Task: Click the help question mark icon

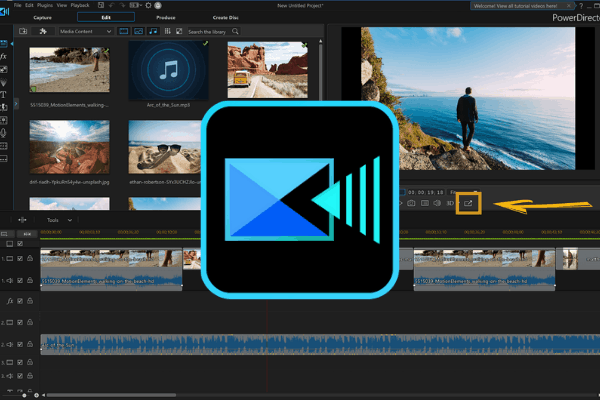Action: 581,6
